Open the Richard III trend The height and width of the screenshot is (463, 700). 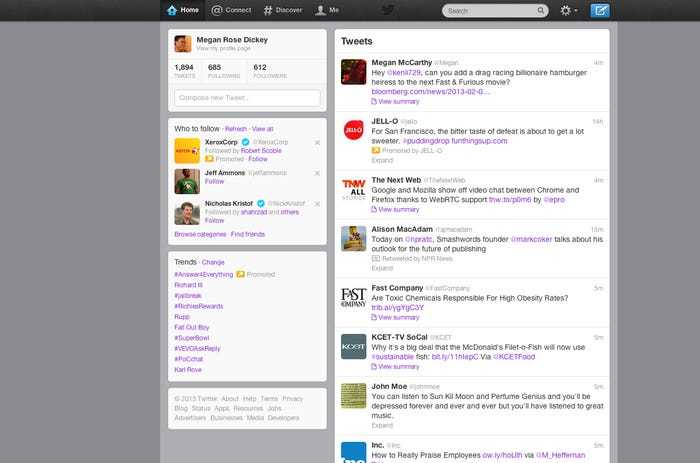[188, 285]
